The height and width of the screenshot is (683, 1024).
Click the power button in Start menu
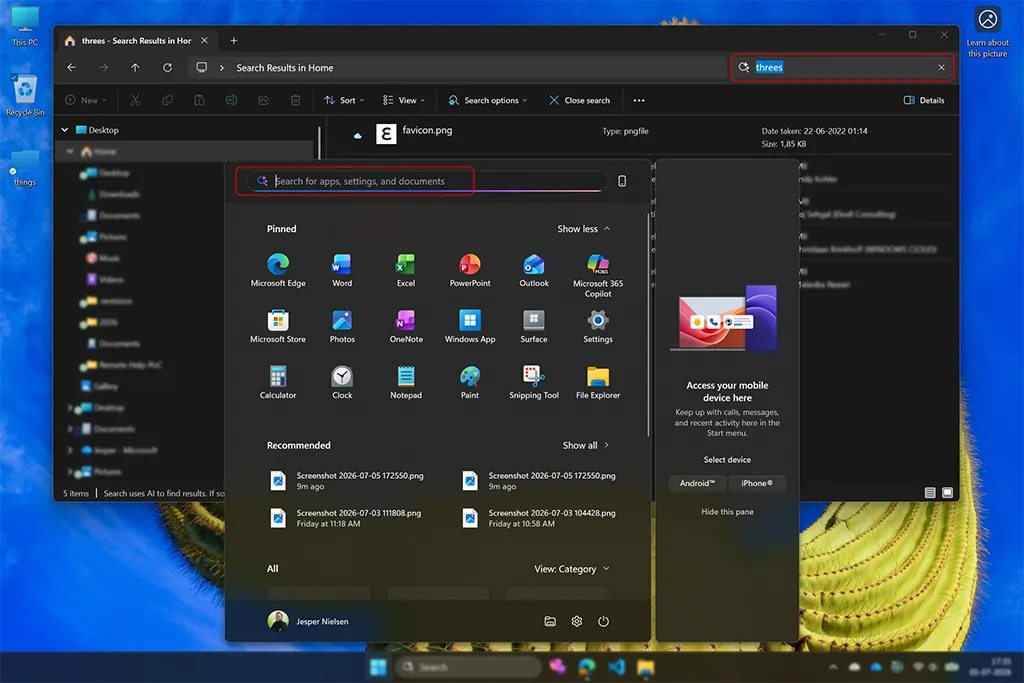click(603, 621)
